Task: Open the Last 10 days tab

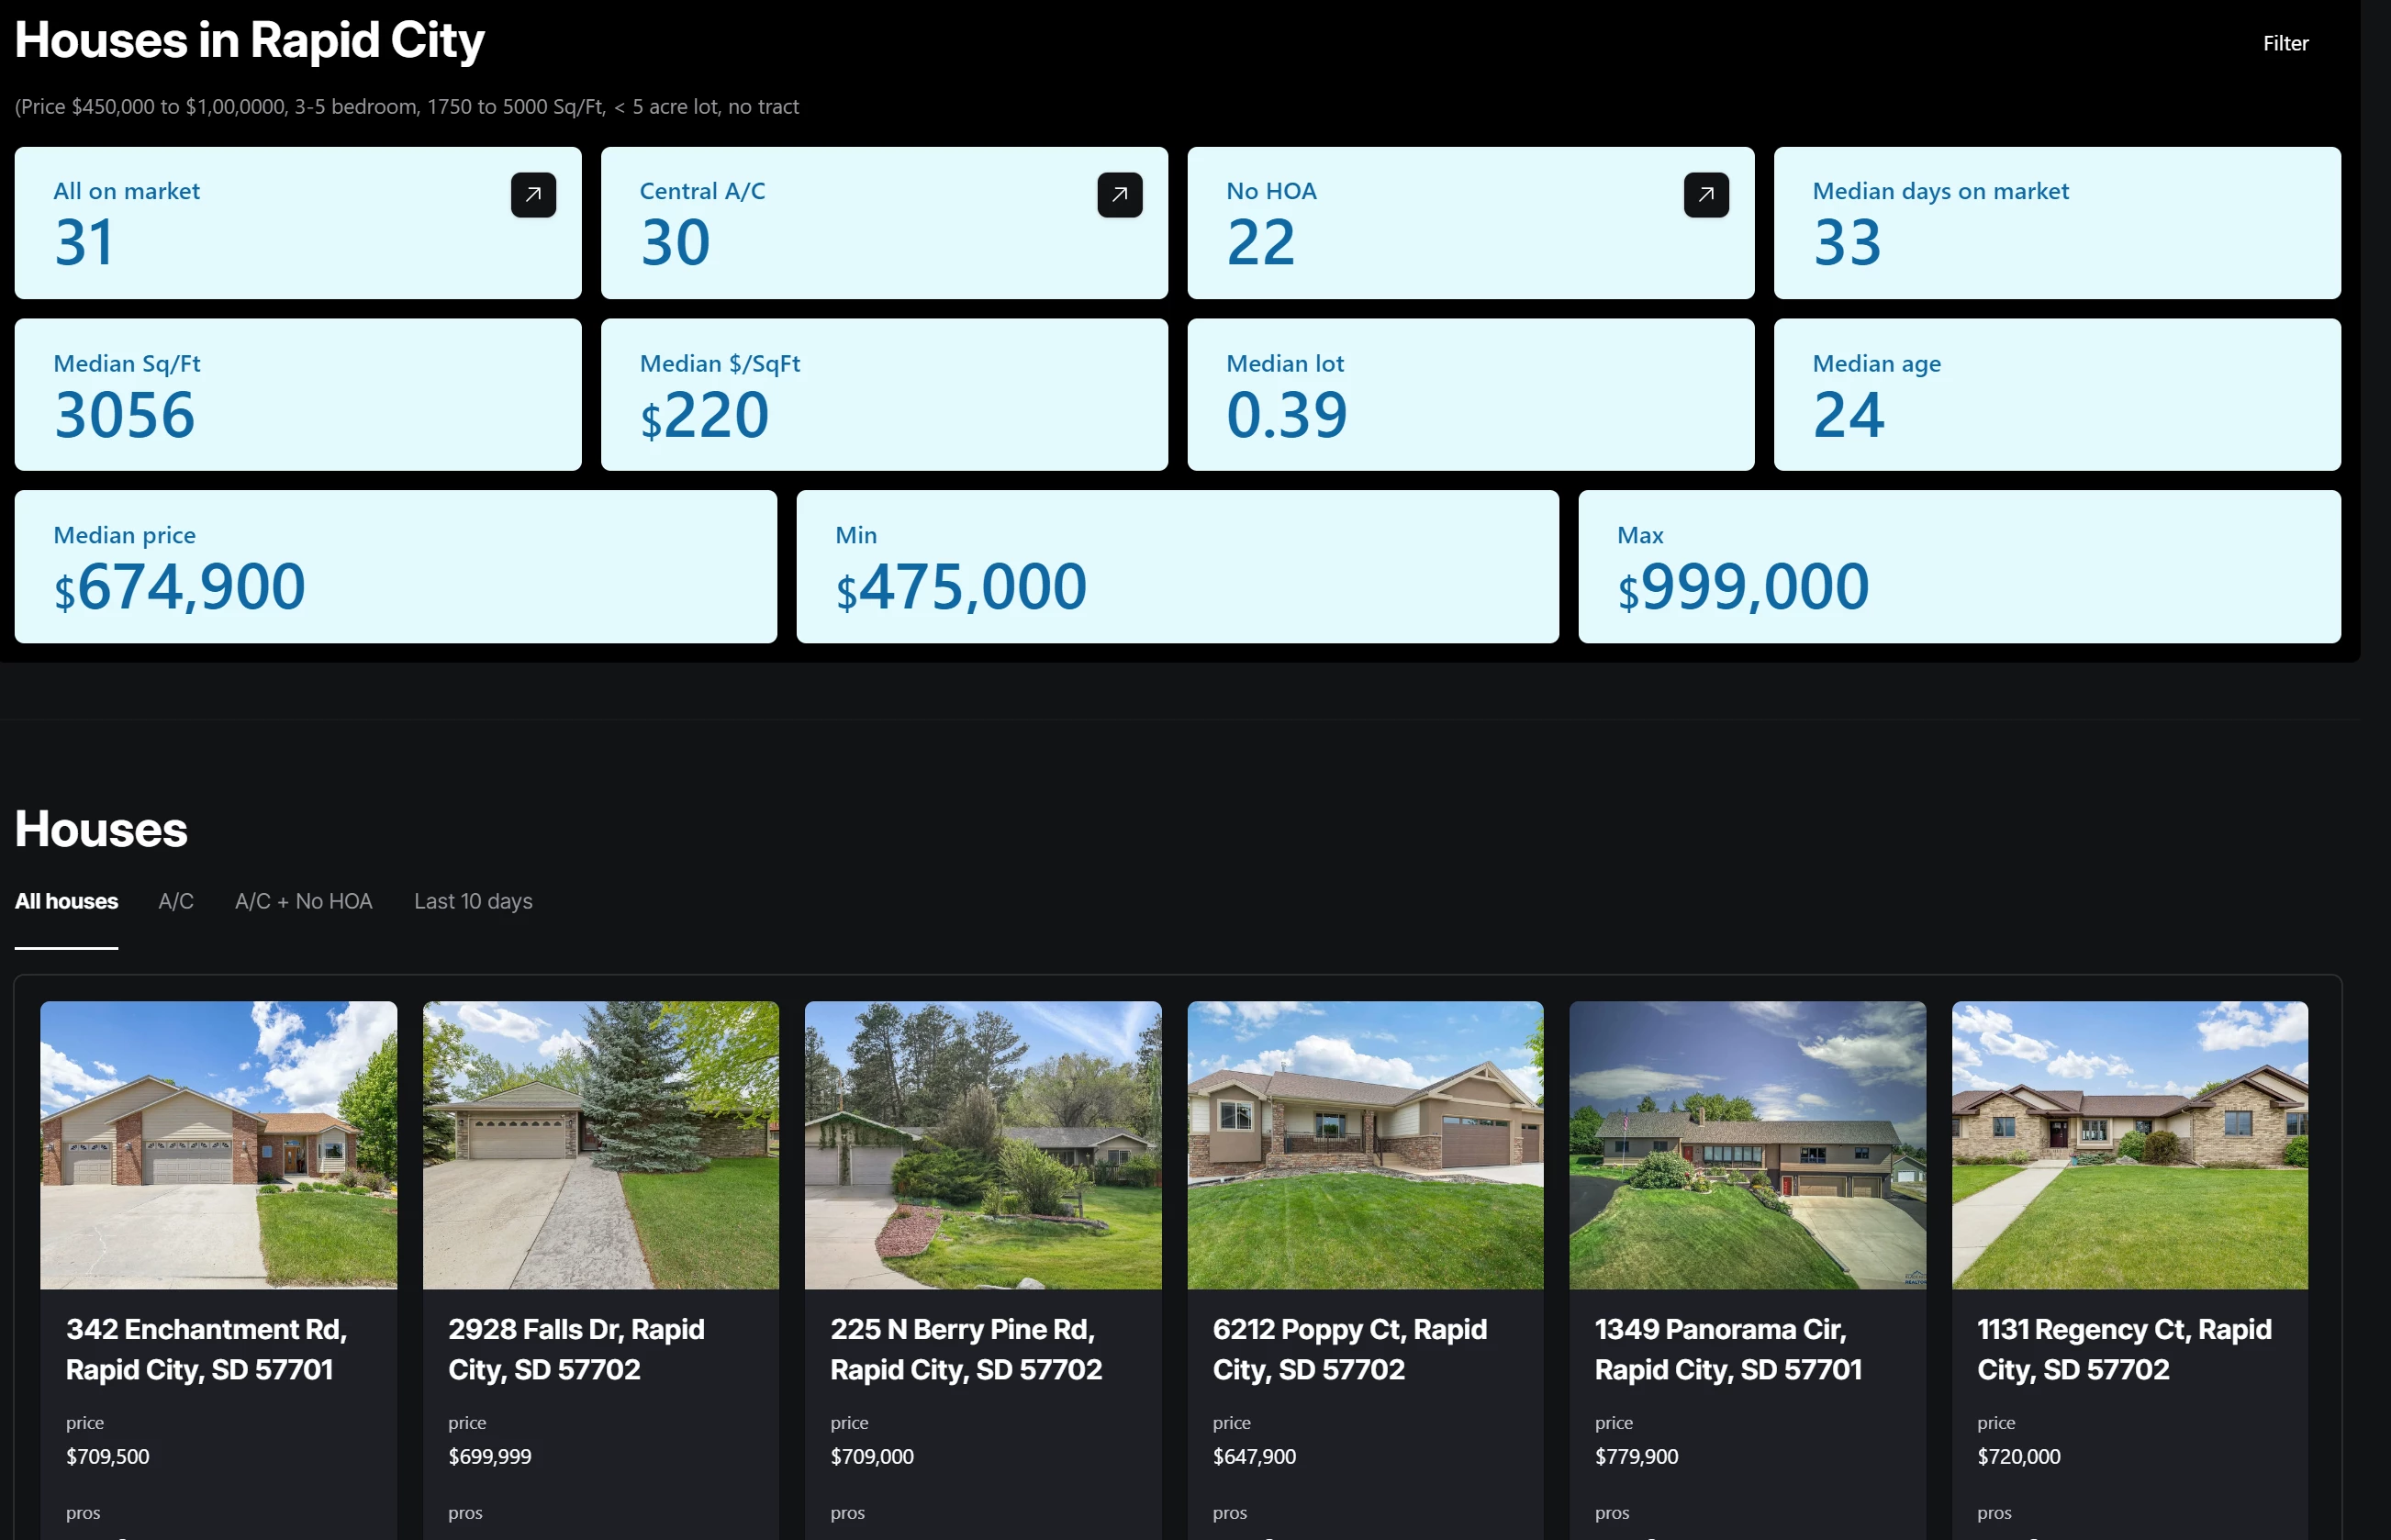Action: [473, 901]
